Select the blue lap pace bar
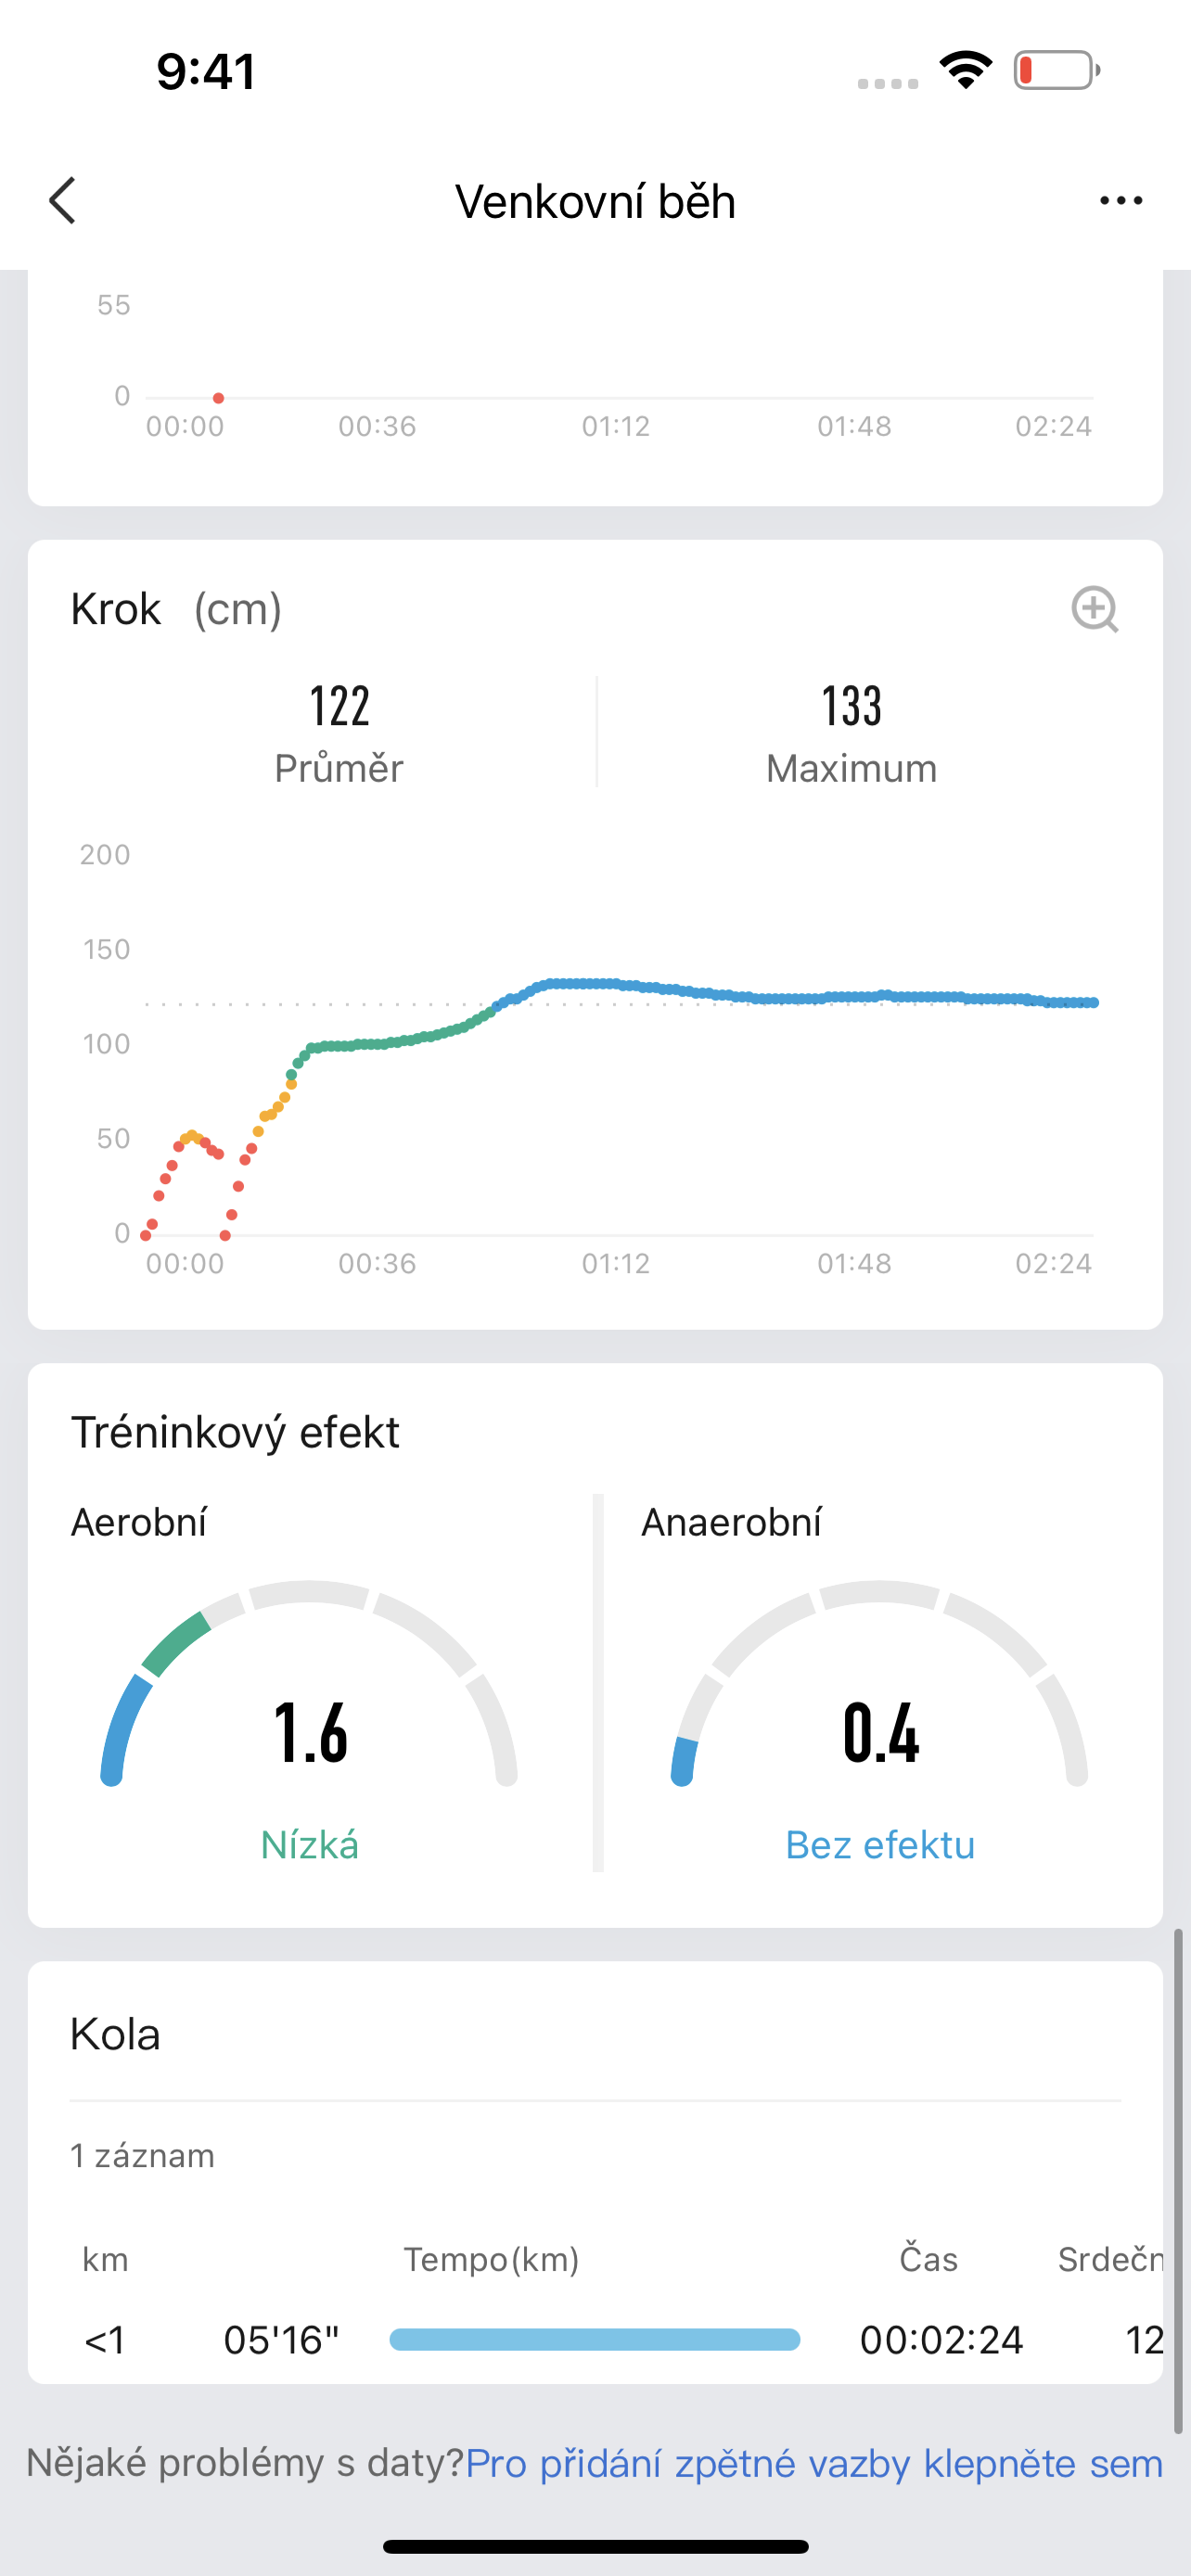This screenshot has height=2576, width=1191. click(597, 2340)
